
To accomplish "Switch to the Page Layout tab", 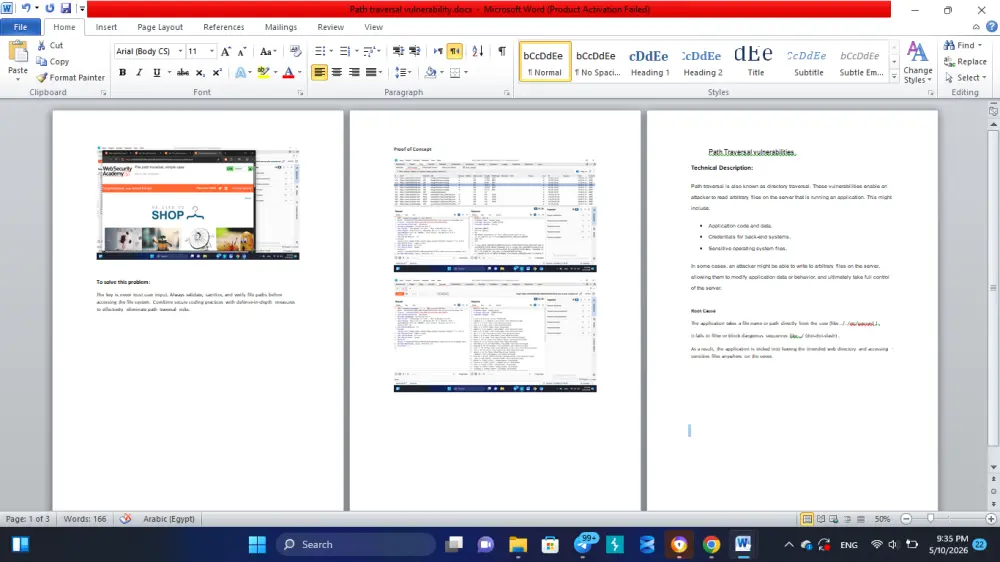I will 160,27.
